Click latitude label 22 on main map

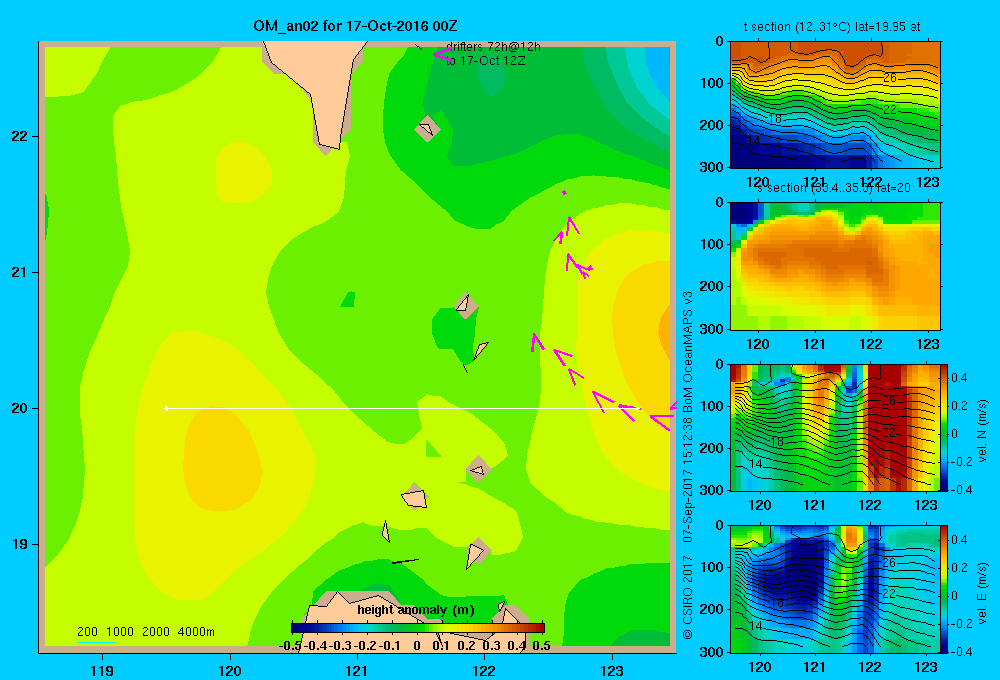click(20, 136)
